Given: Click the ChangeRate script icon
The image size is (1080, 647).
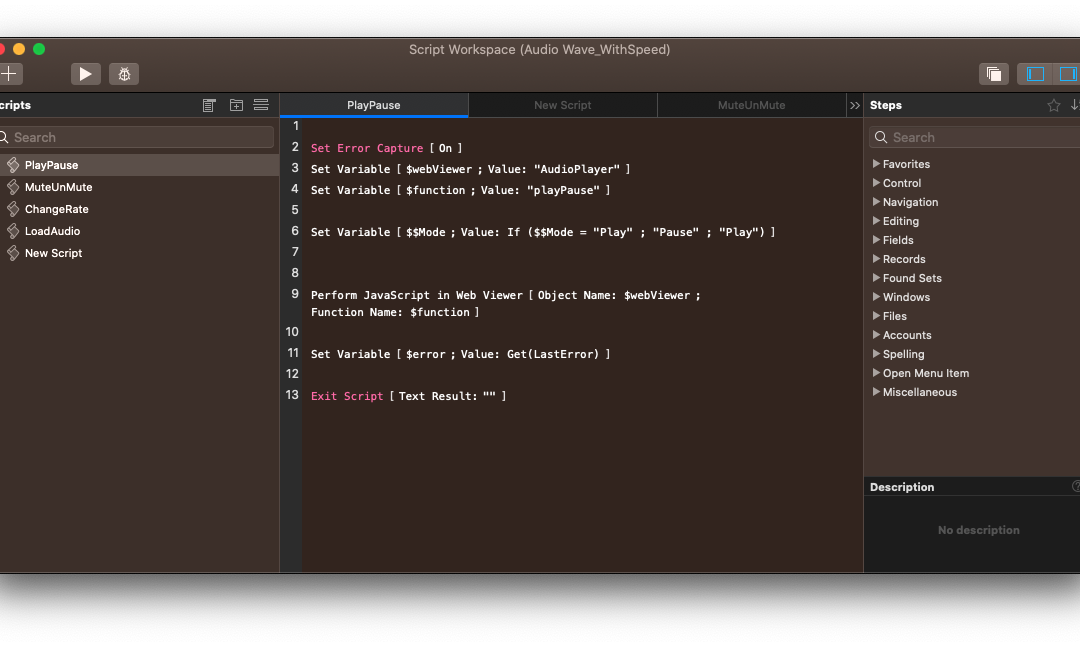Looking at the screenshot, I should point(13,209).
